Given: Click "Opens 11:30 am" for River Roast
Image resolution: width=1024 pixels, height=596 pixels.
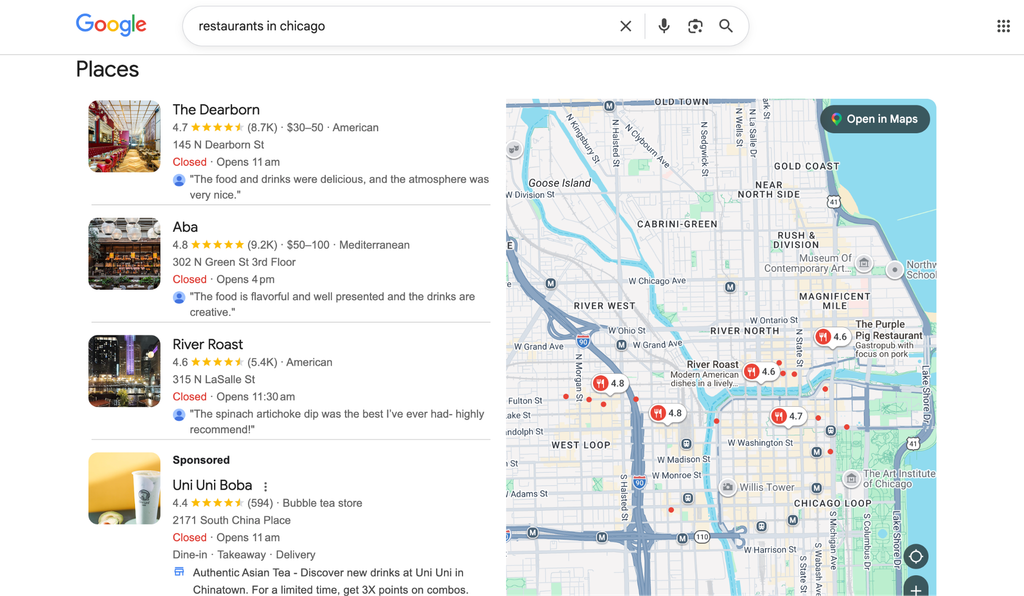Looking at the screenshot, I should [x=255, y=397].
